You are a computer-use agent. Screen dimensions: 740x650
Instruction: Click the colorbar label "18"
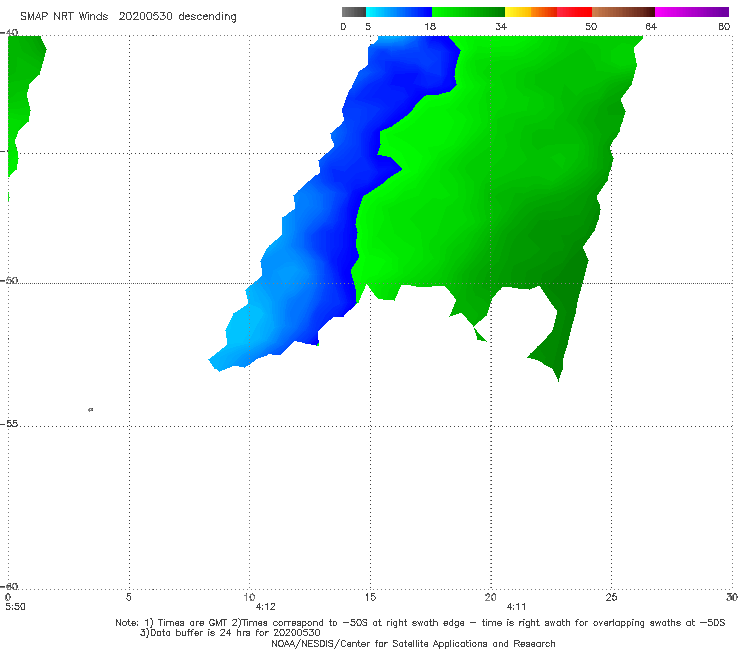pyautogui.click(x=429, y=26)
